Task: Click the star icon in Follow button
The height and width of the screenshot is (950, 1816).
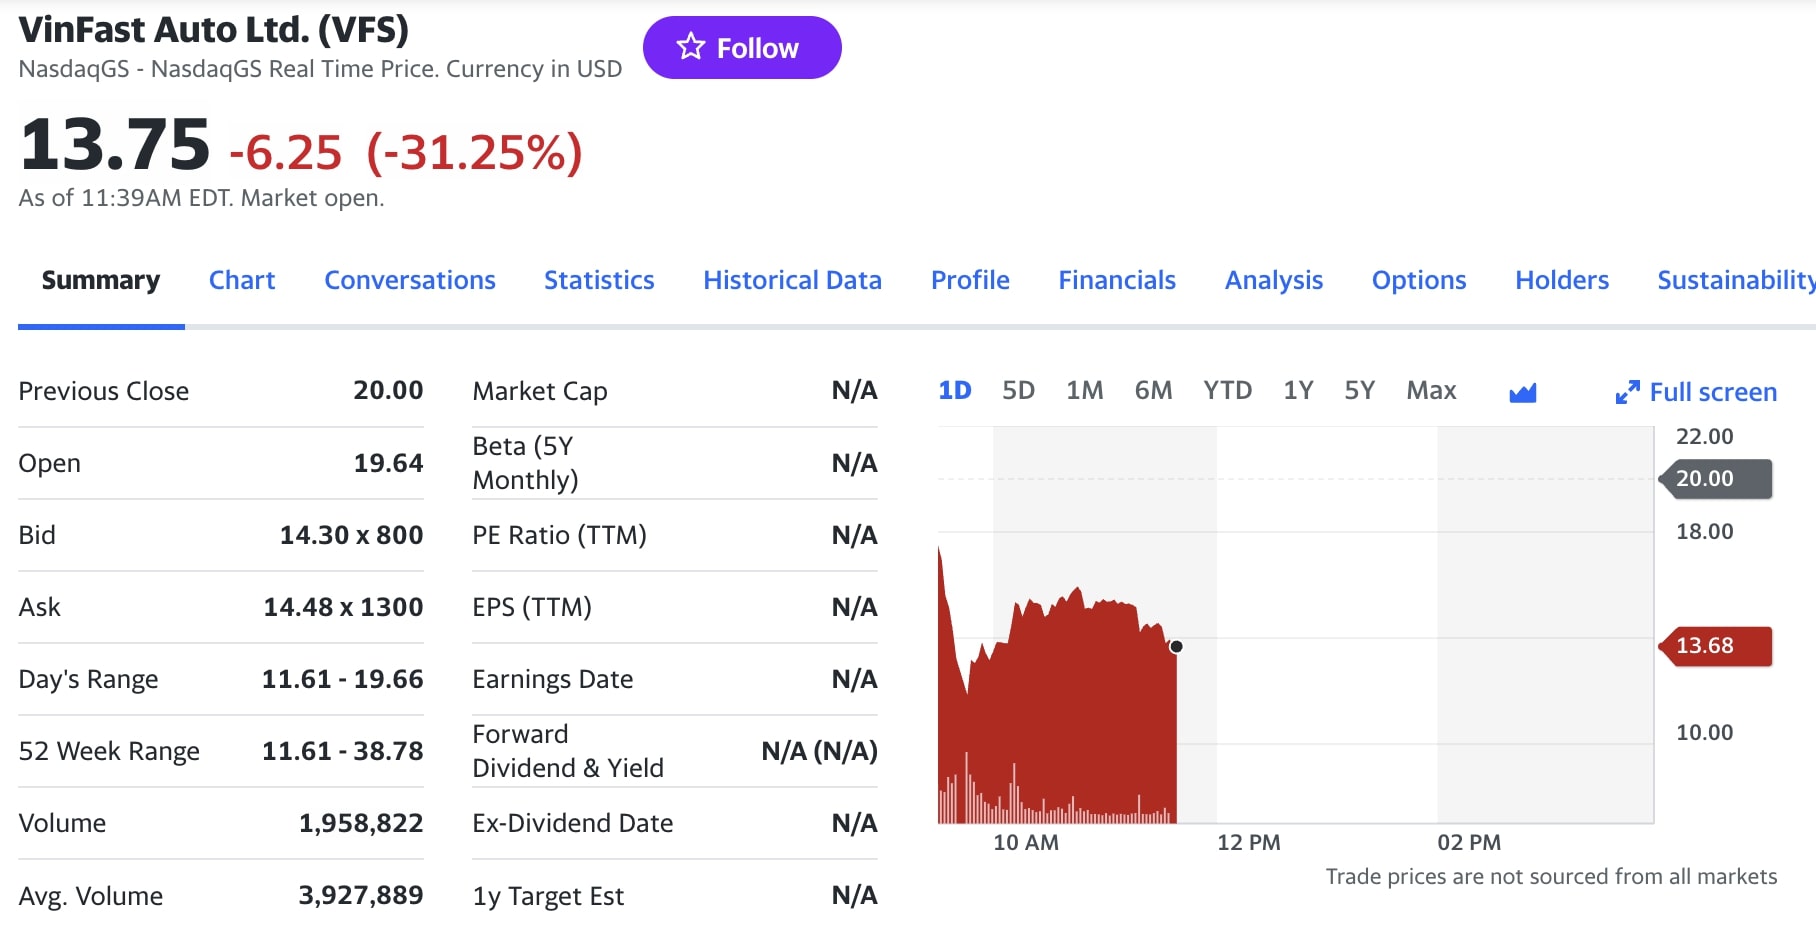Action: point(690,46)
